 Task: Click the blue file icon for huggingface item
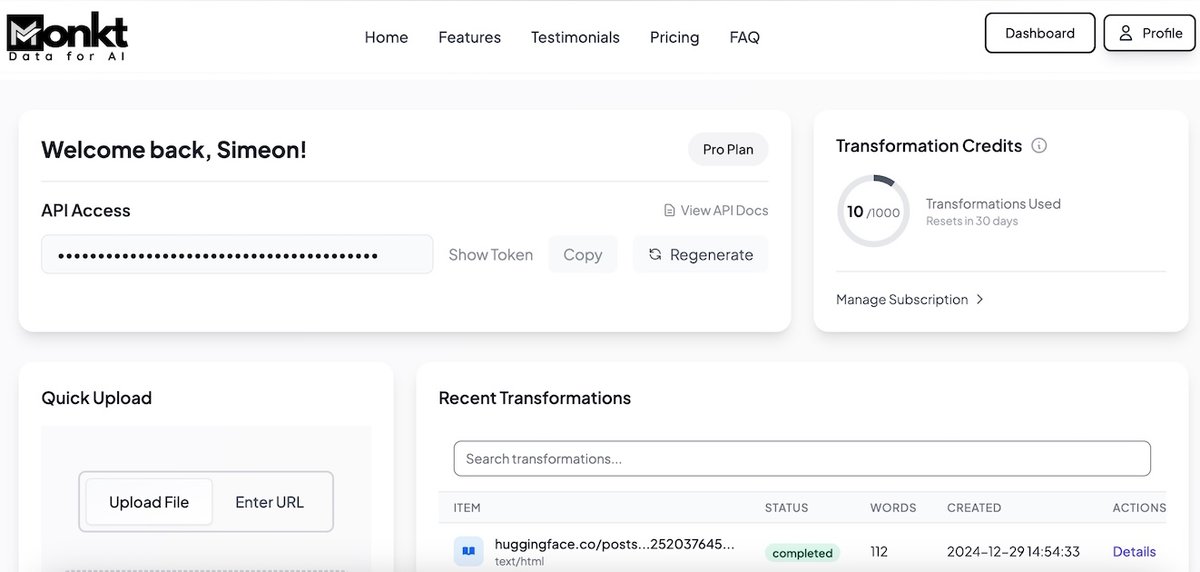467,551
